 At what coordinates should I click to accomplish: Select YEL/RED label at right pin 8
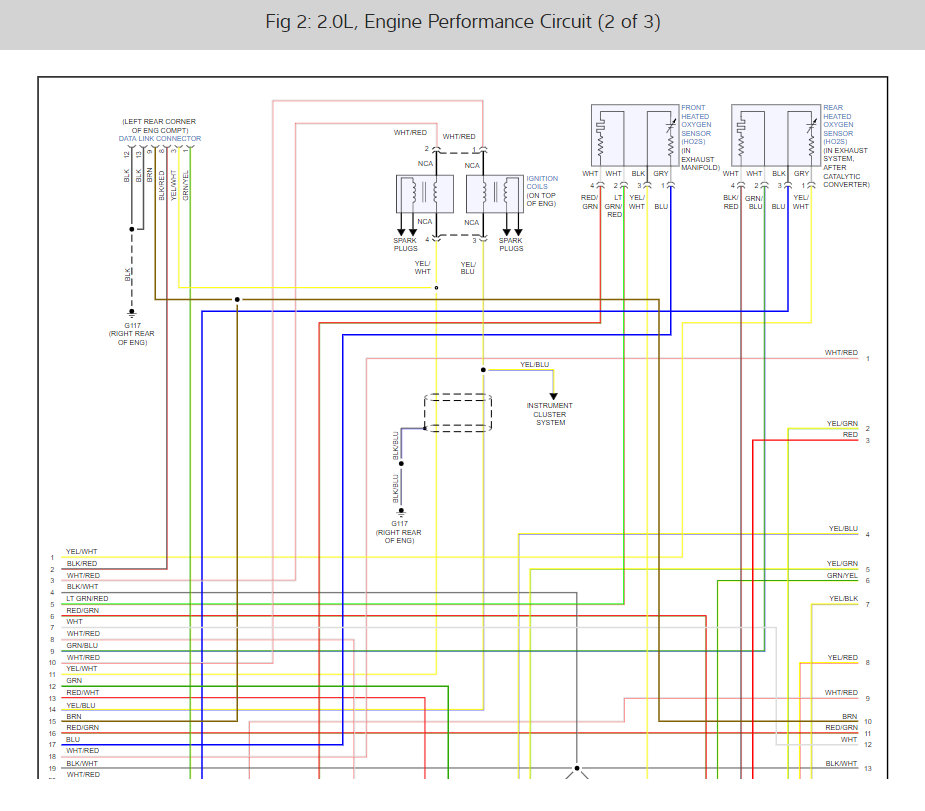point(842,658)
